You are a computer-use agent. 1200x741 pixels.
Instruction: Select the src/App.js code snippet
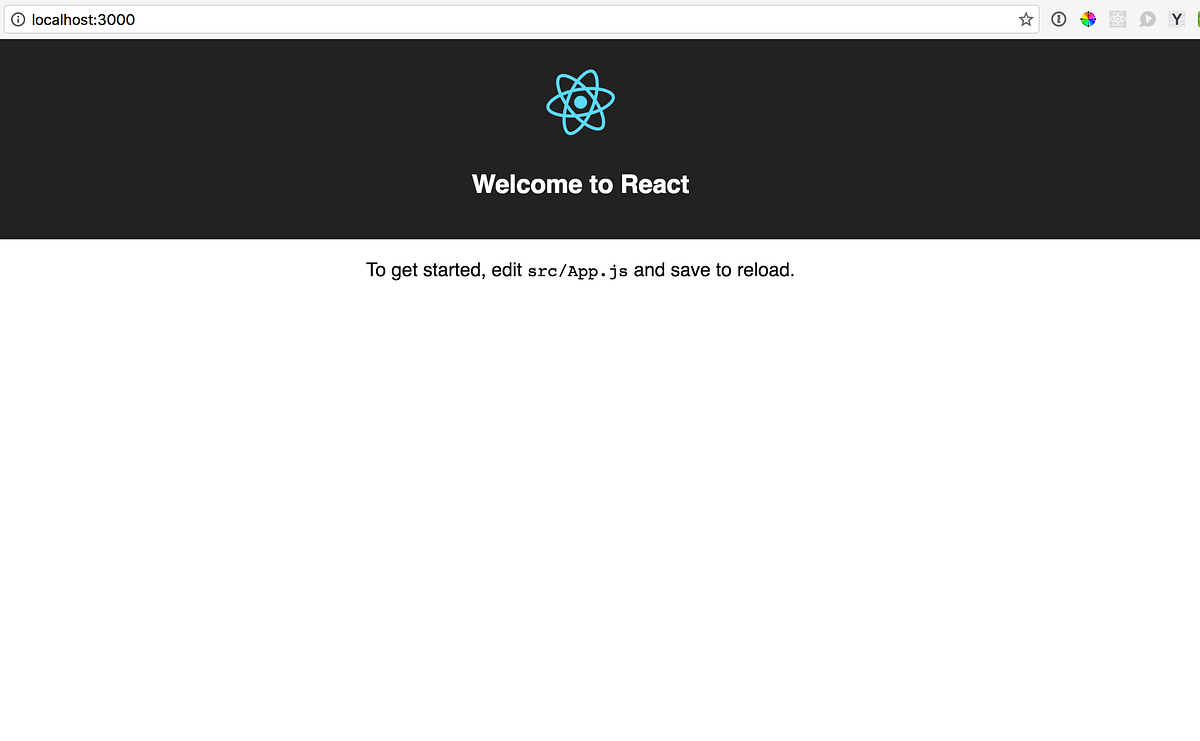click(578, 270)
